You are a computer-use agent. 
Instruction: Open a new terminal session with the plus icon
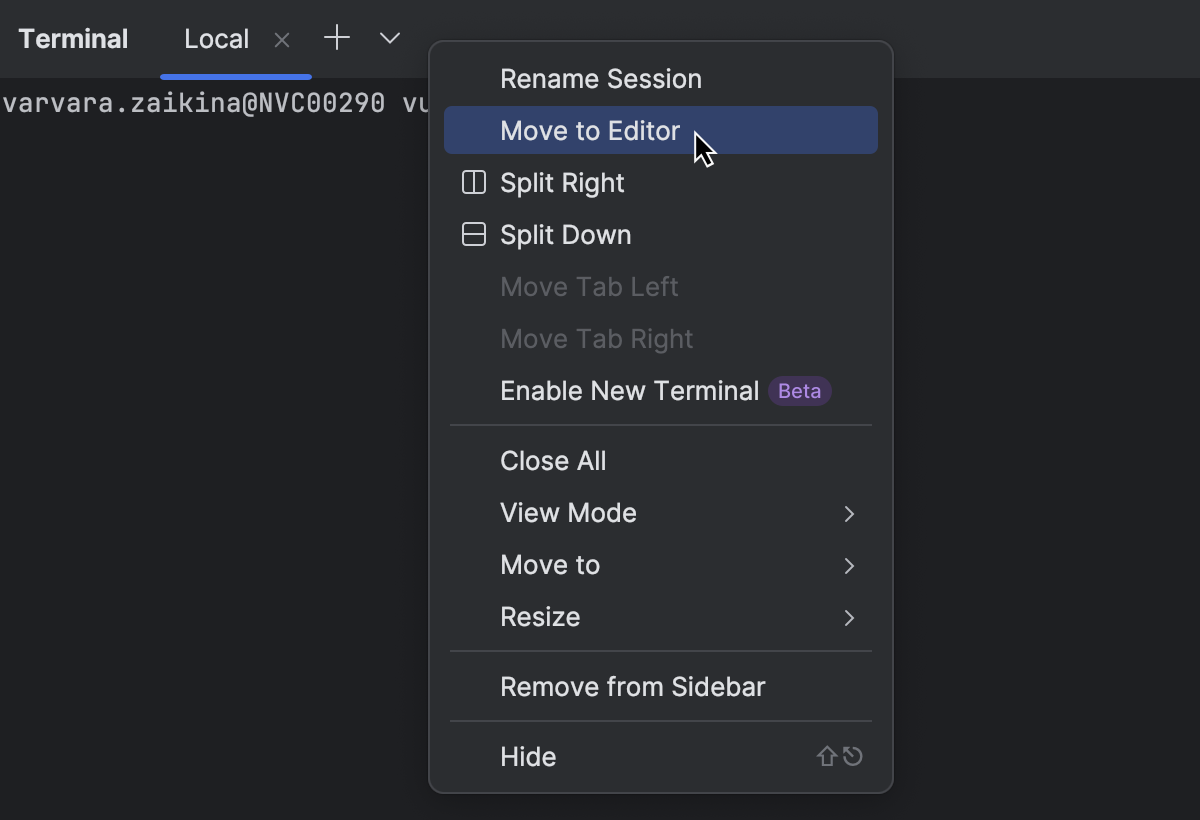coord(336,38)
